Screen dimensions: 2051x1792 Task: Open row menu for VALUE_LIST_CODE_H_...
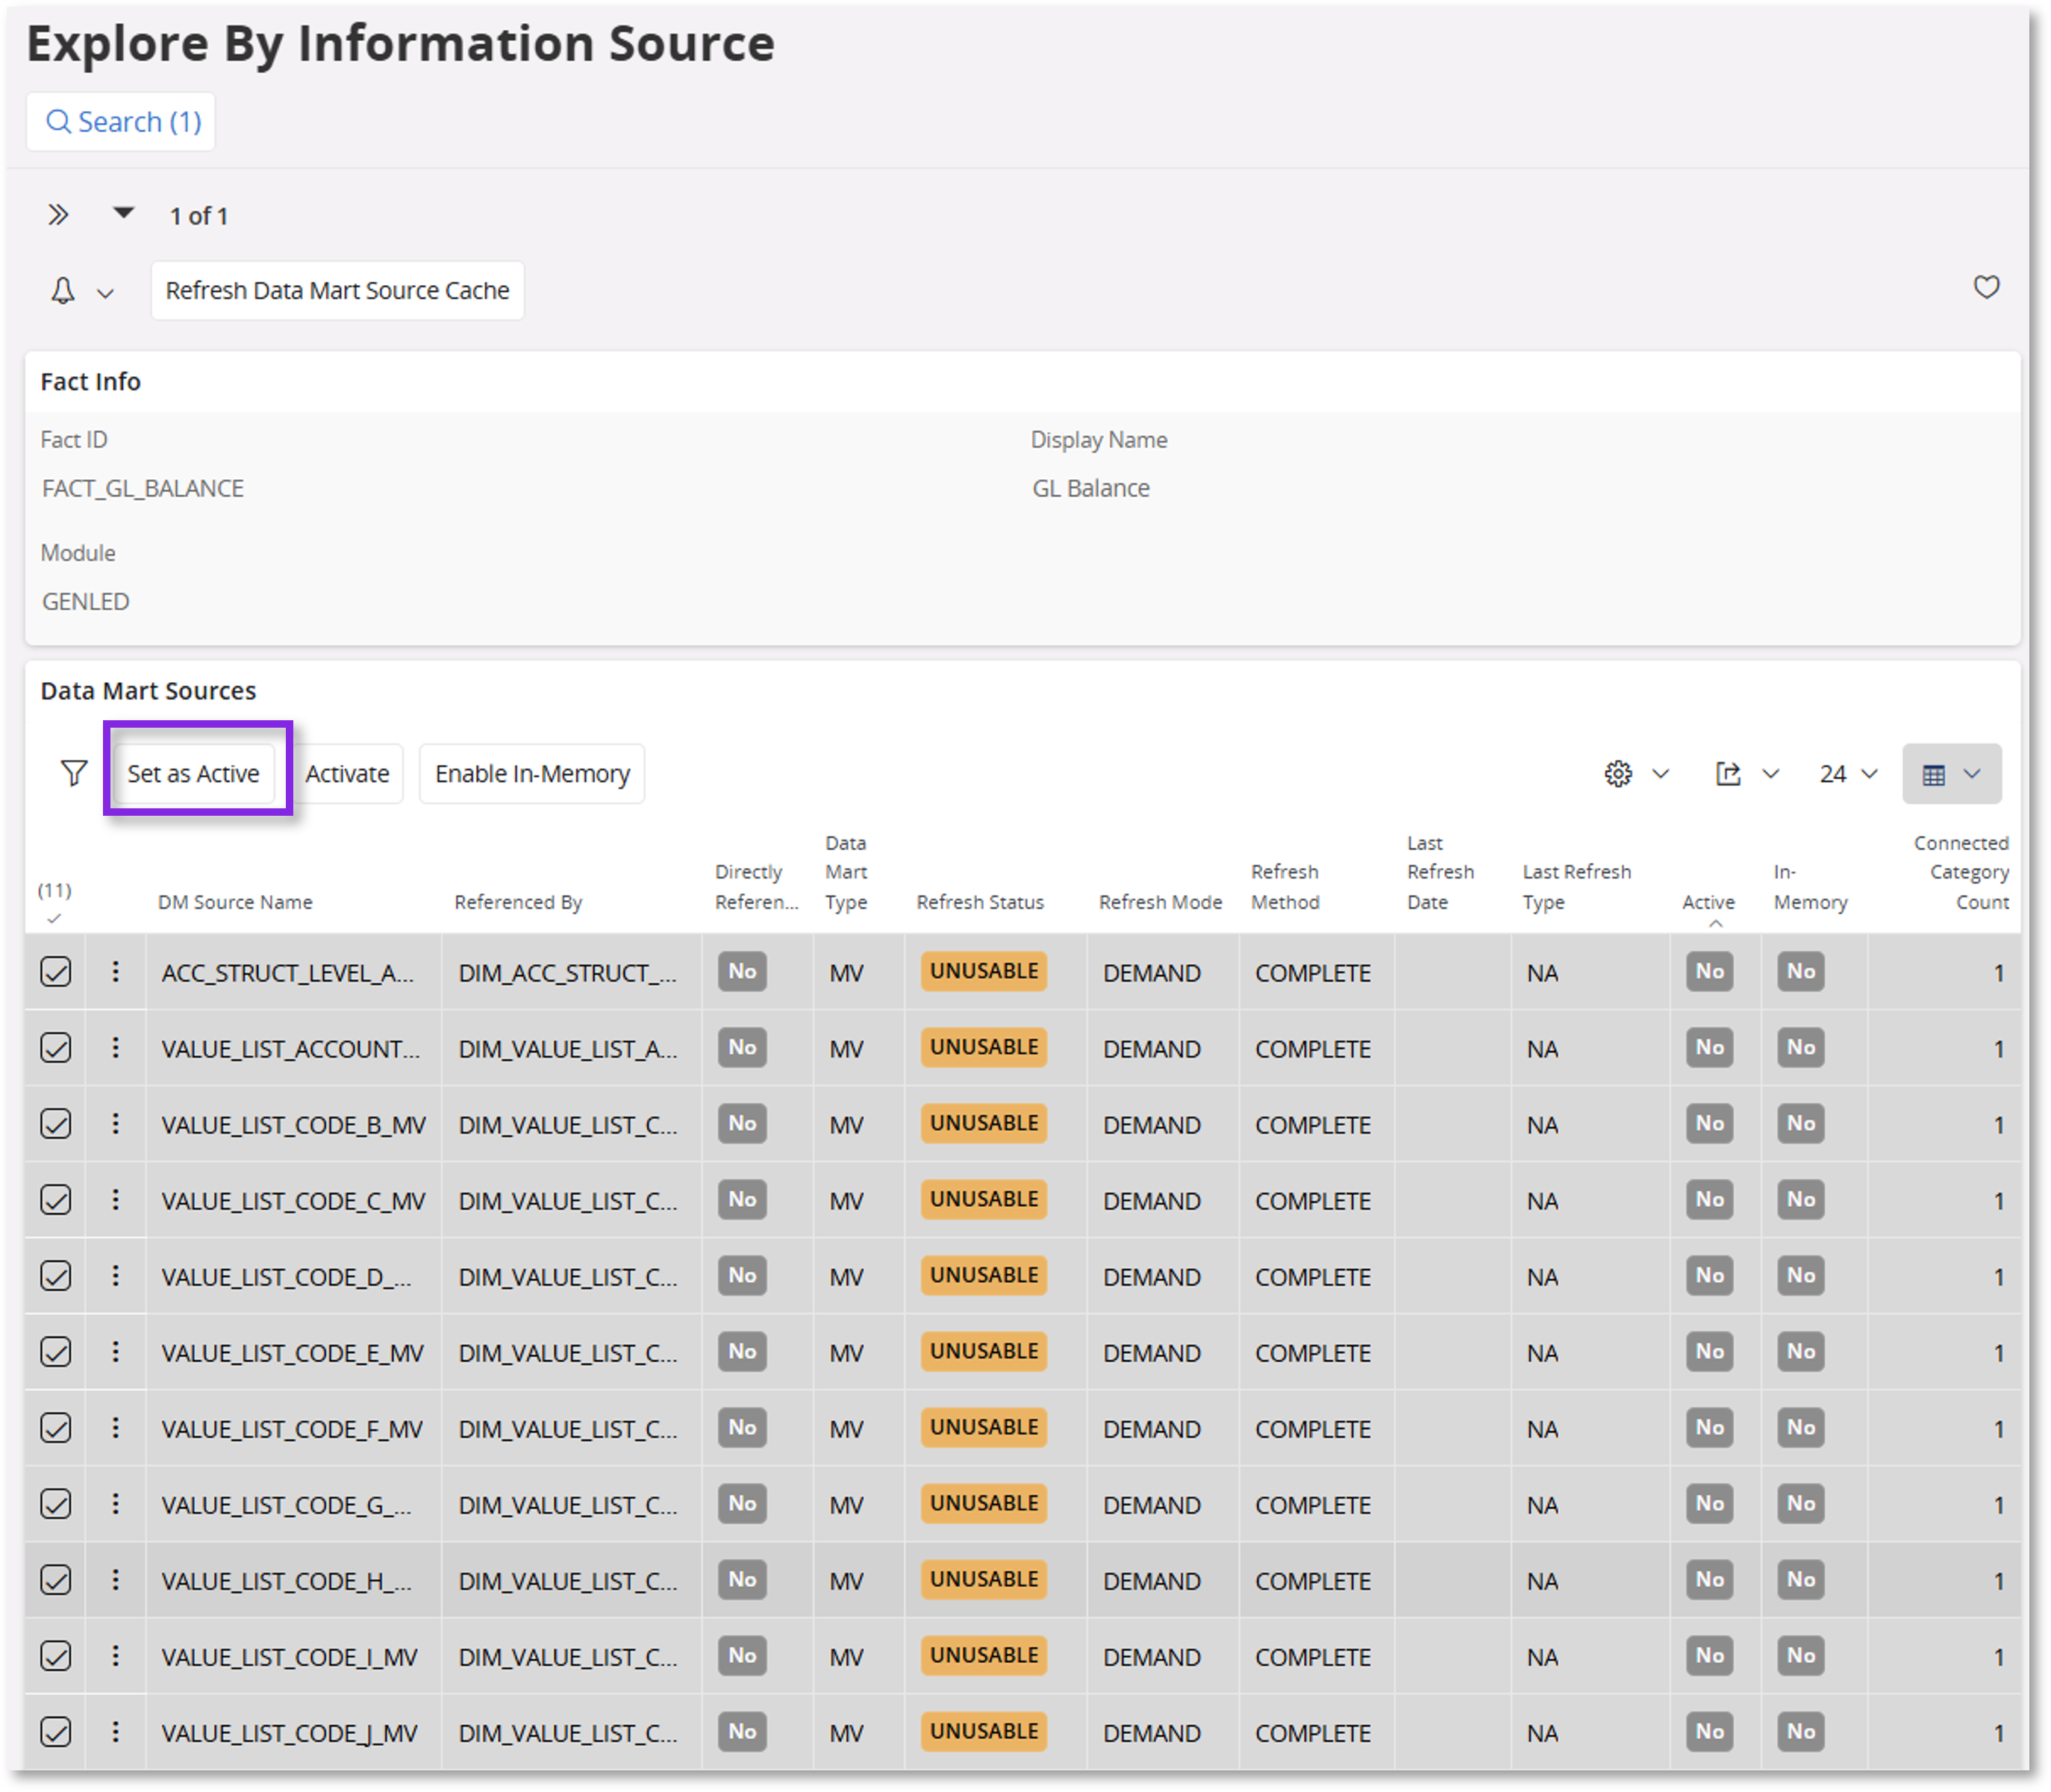pyautogui.click(x=116, y=1579)
